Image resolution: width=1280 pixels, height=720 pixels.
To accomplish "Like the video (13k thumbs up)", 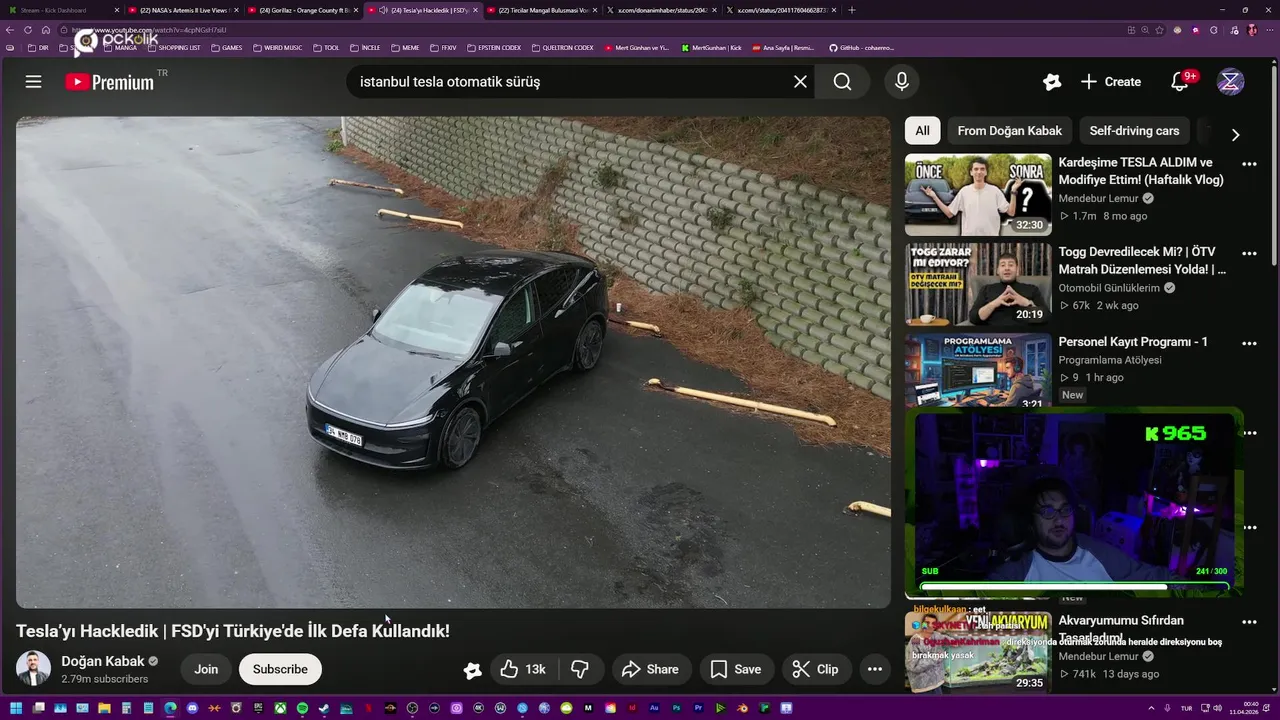I will [x=523, y=669].
